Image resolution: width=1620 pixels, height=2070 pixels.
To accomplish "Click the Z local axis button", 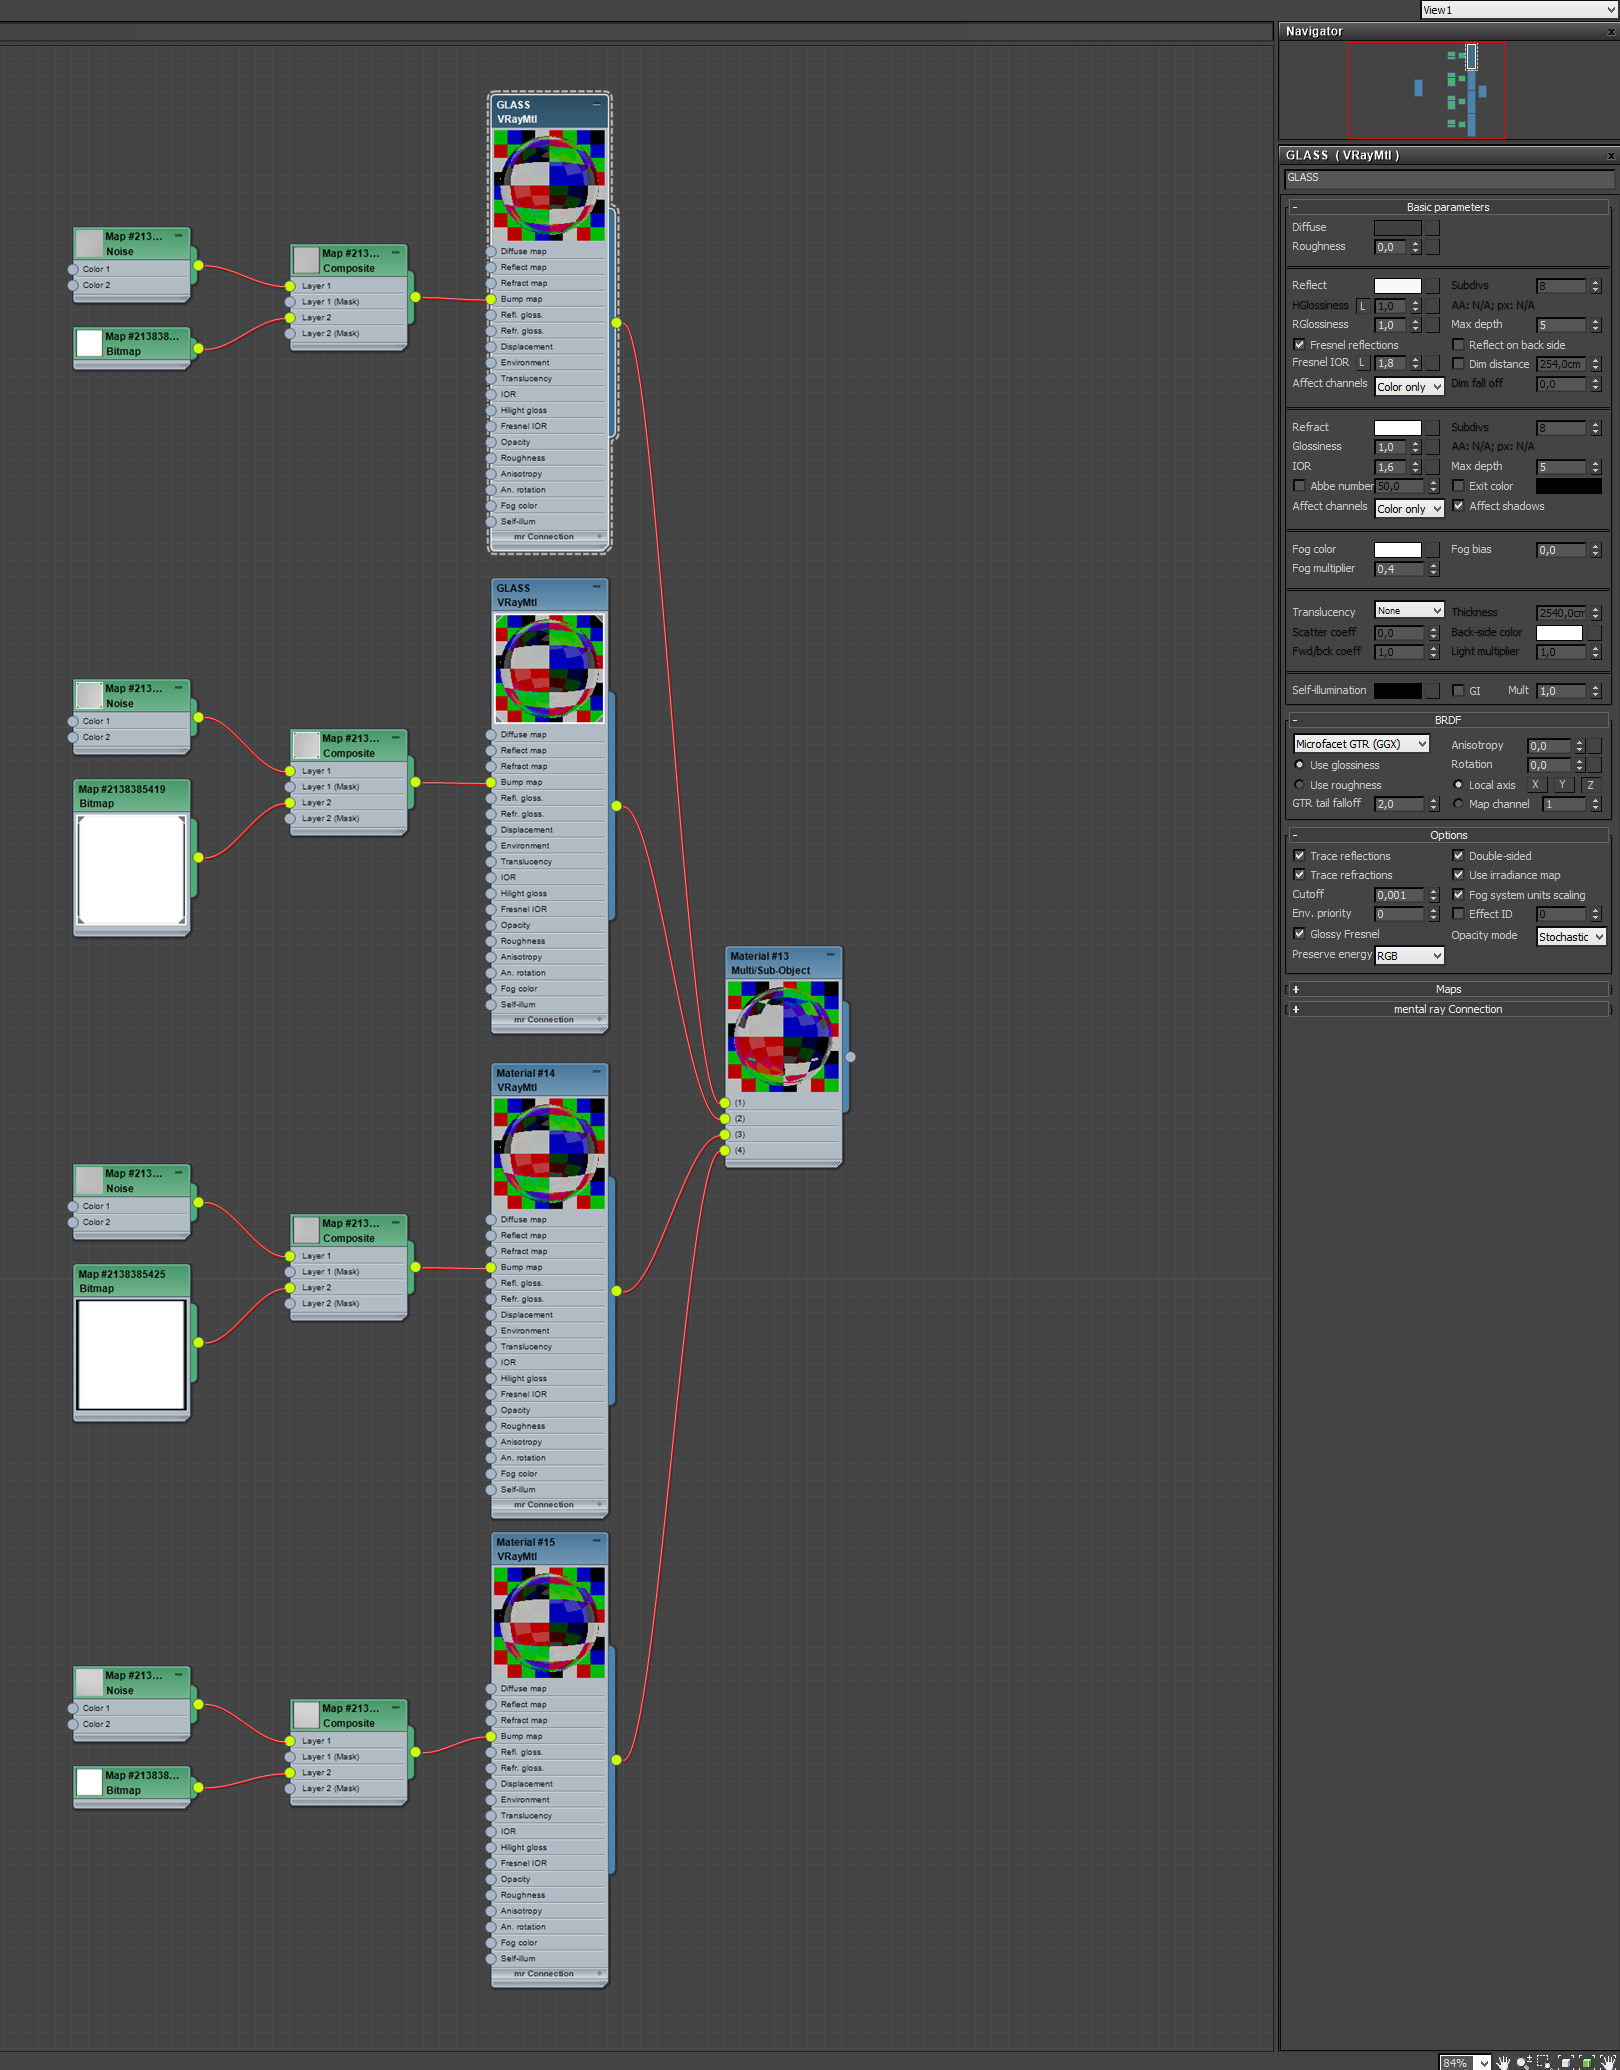I will 1591,785.
